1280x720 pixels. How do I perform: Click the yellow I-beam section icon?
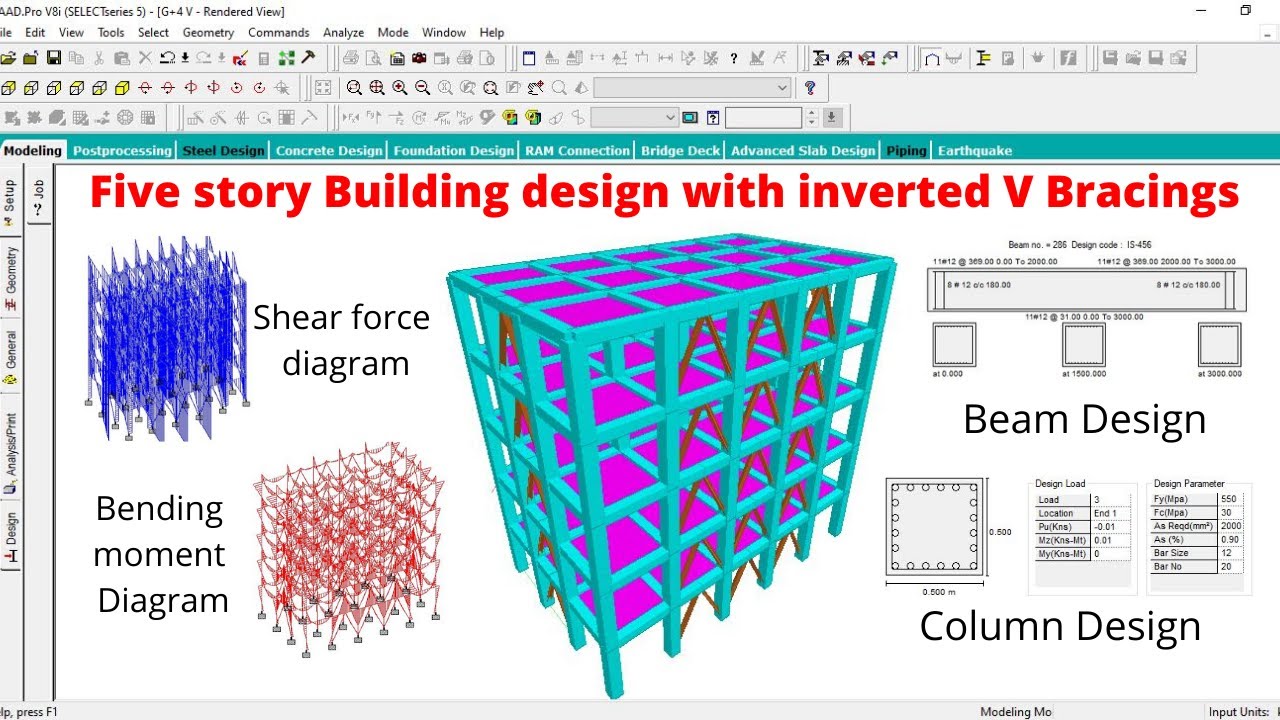coord(984,58)
